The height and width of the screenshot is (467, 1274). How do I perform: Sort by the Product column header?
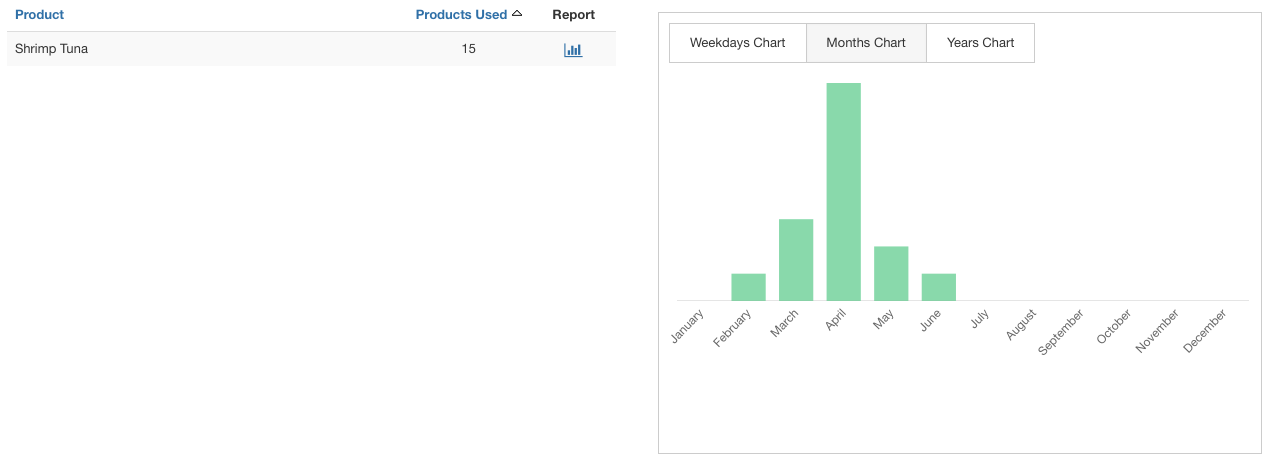coord(40,15)
